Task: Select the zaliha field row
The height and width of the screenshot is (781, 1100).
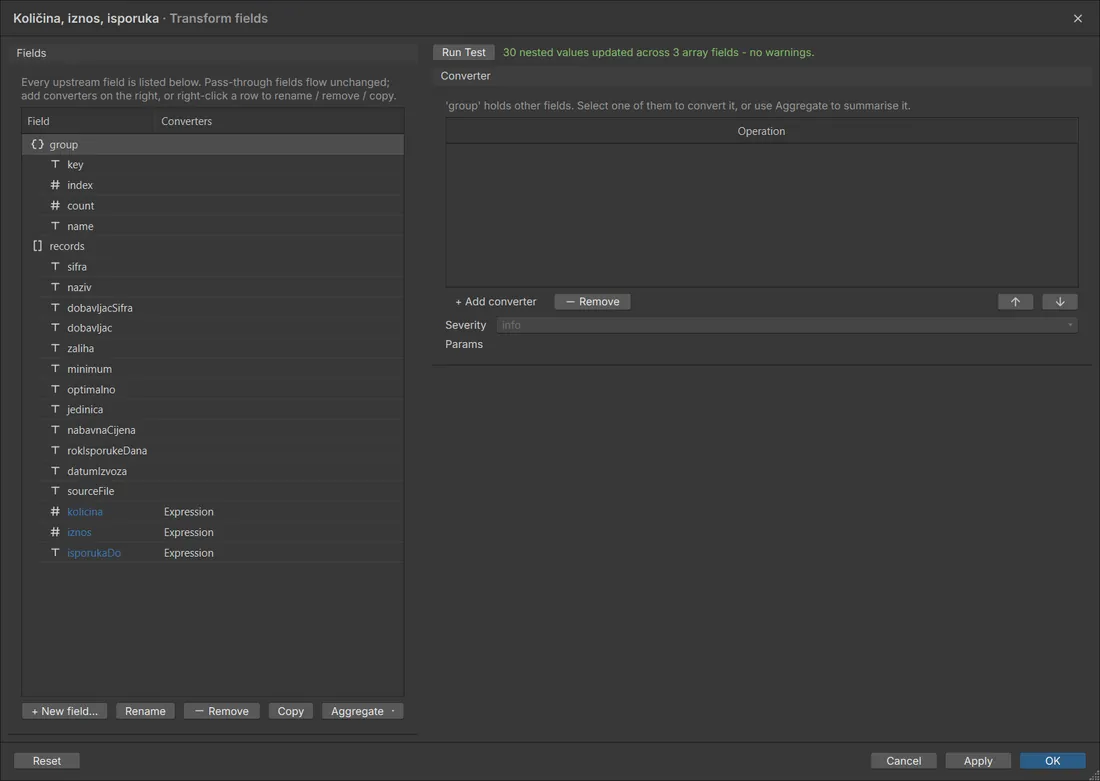Action: pos(213,348)
